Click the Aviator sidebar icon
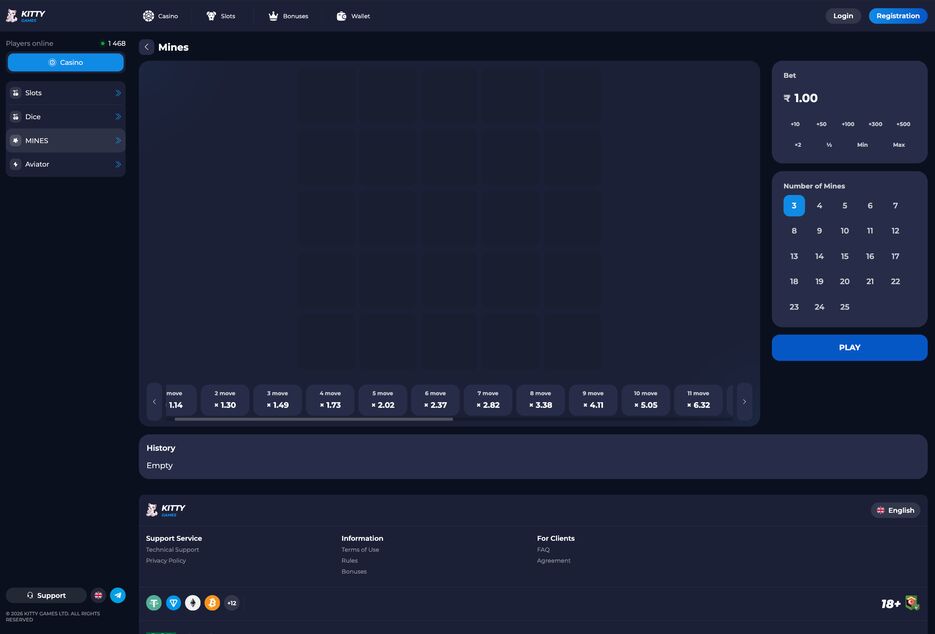The image size is (935, 634). click(x=16, y=165)
